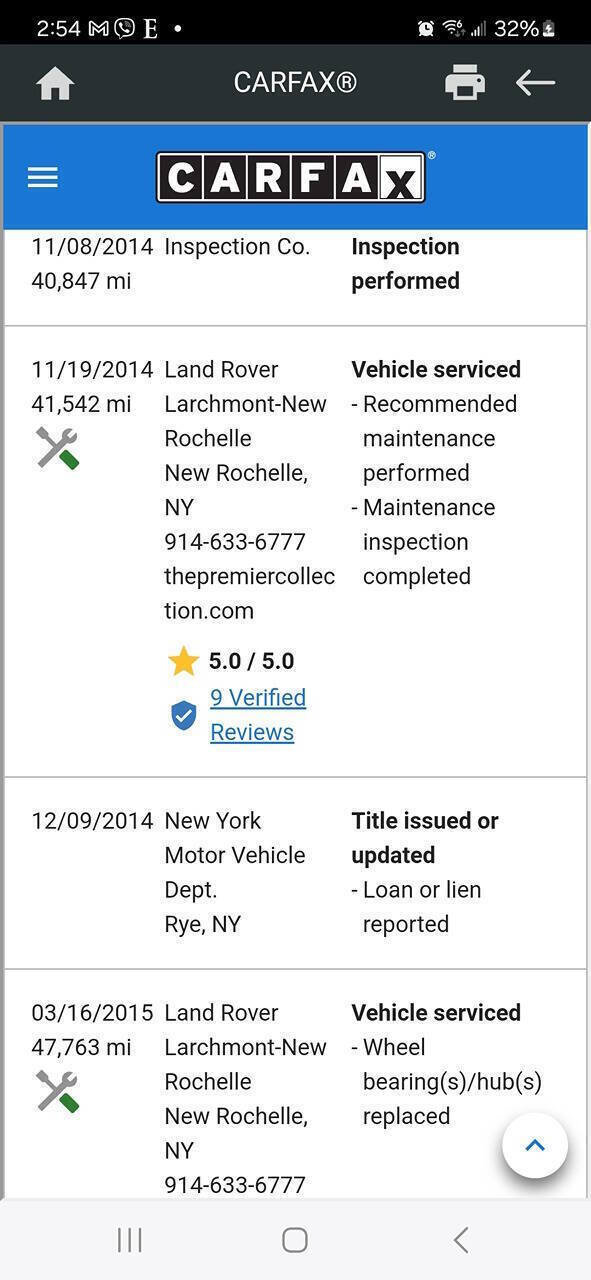Screen dimensions: 591x1280
Task: Tap the Android back navigation chevron
Action: coord(460,1240)
